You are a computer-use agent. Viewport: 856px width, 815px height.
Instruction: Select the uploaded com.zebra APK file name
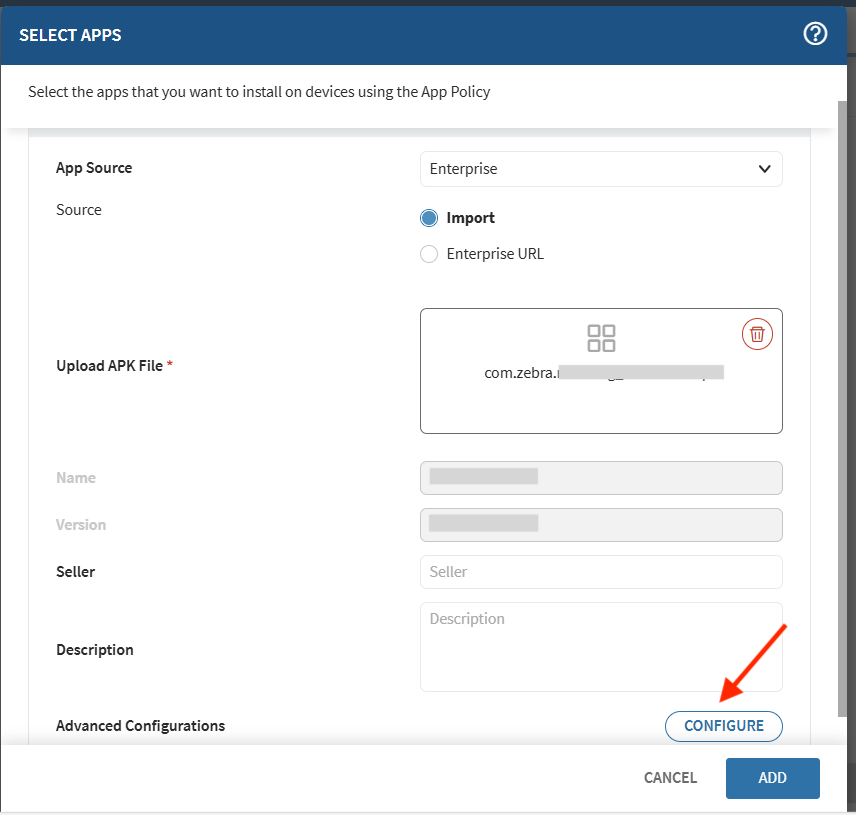602,373
